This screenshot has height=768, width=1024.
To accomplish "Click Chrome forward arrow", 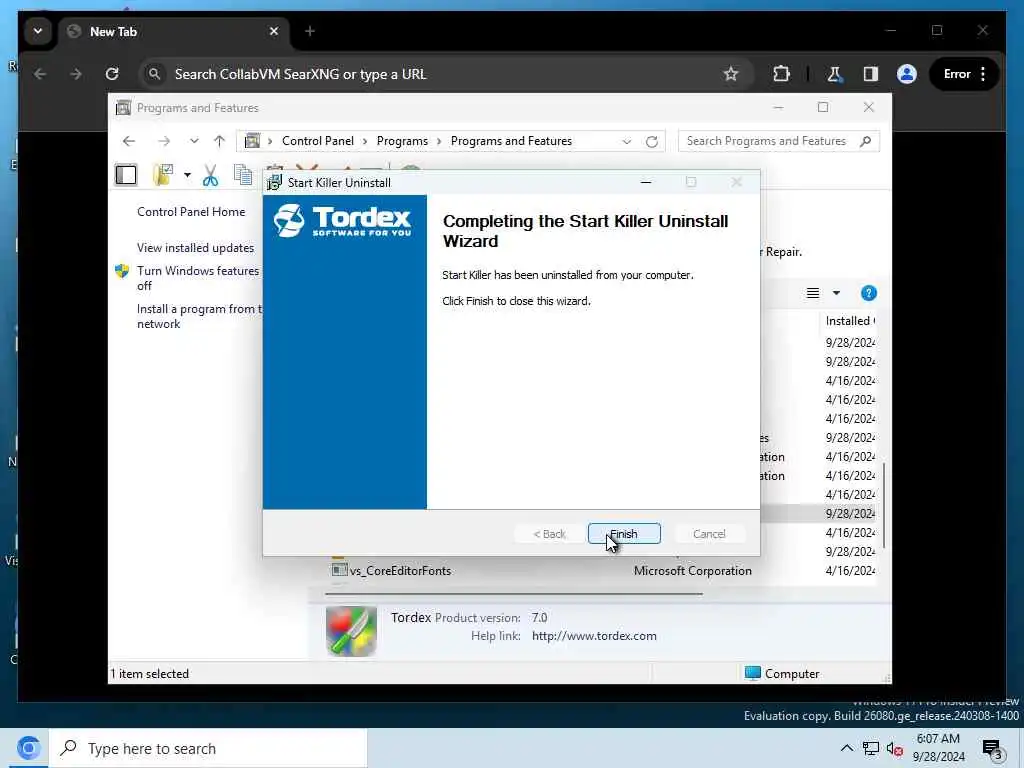I will pyautogui.click(x=76, y=74).
